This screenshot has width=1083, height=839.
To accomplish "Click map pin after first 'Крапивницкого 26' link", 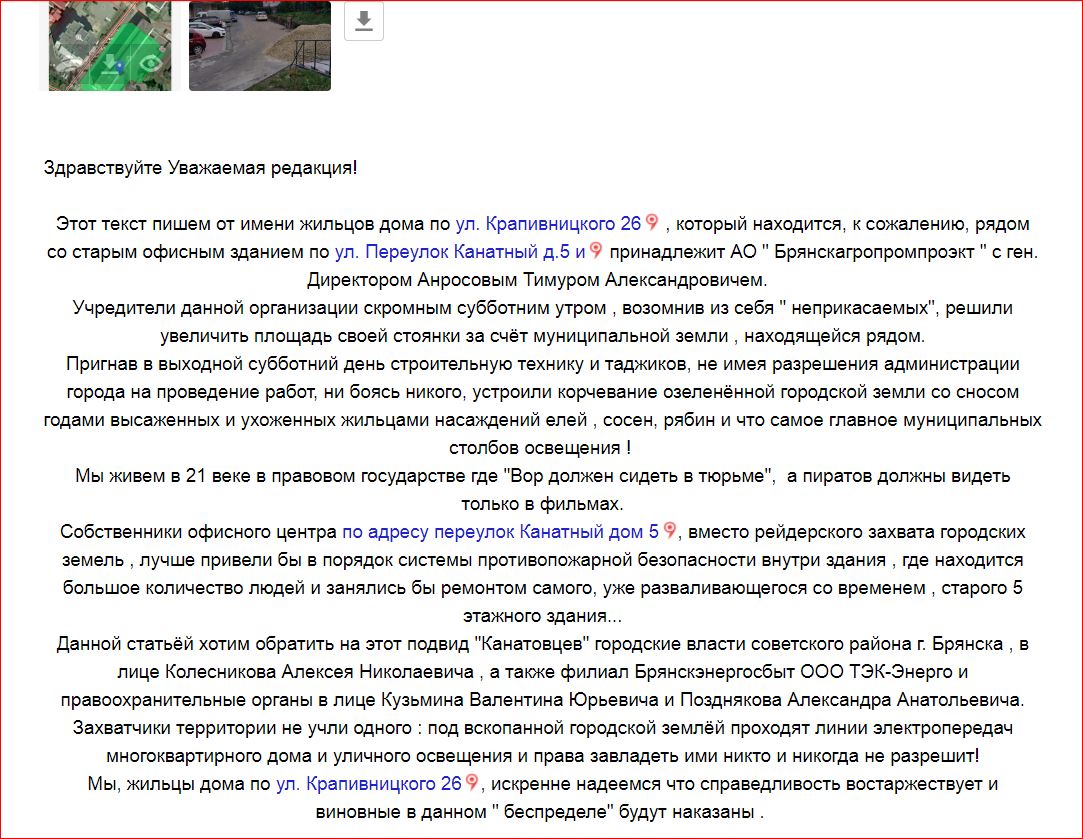I will (652, 223).
